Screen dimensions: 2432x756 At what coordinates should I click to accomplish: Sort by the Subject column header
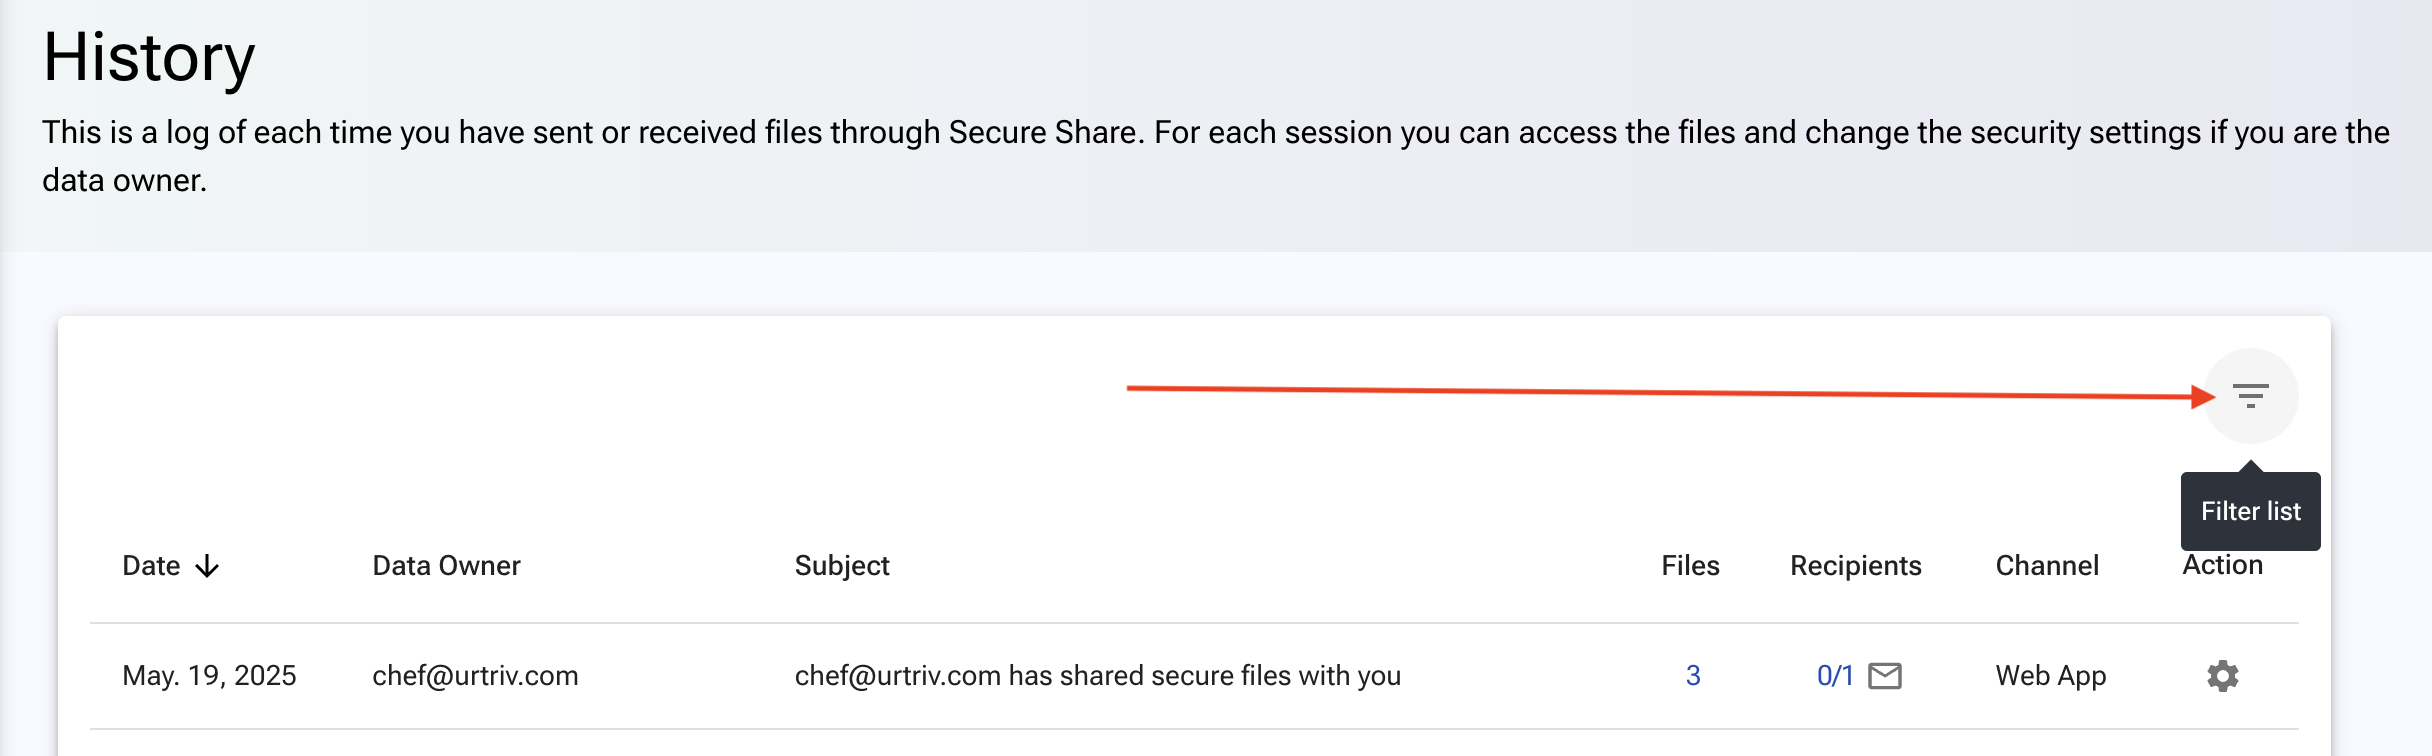[x=842, y=566]
